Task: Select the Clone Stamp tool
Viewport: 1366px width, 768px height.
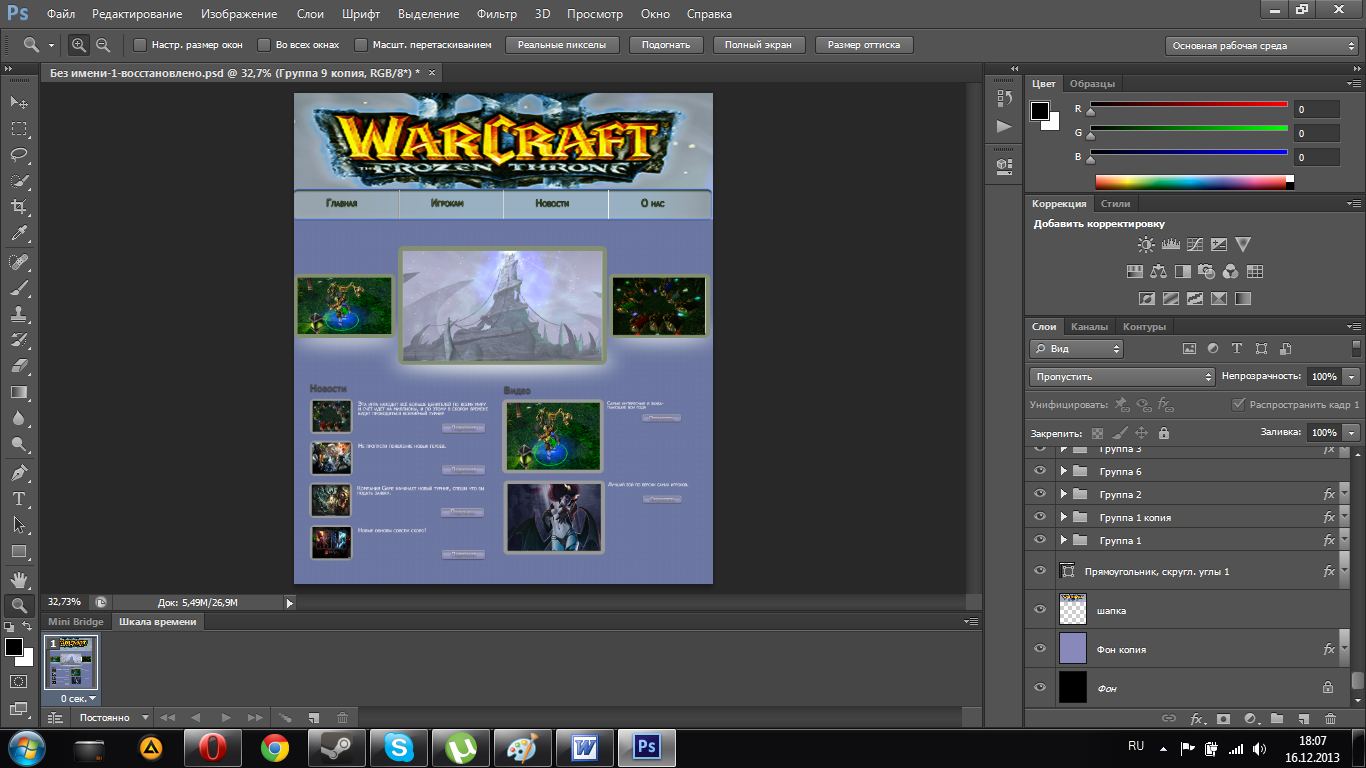Action: tap(19, 314)
